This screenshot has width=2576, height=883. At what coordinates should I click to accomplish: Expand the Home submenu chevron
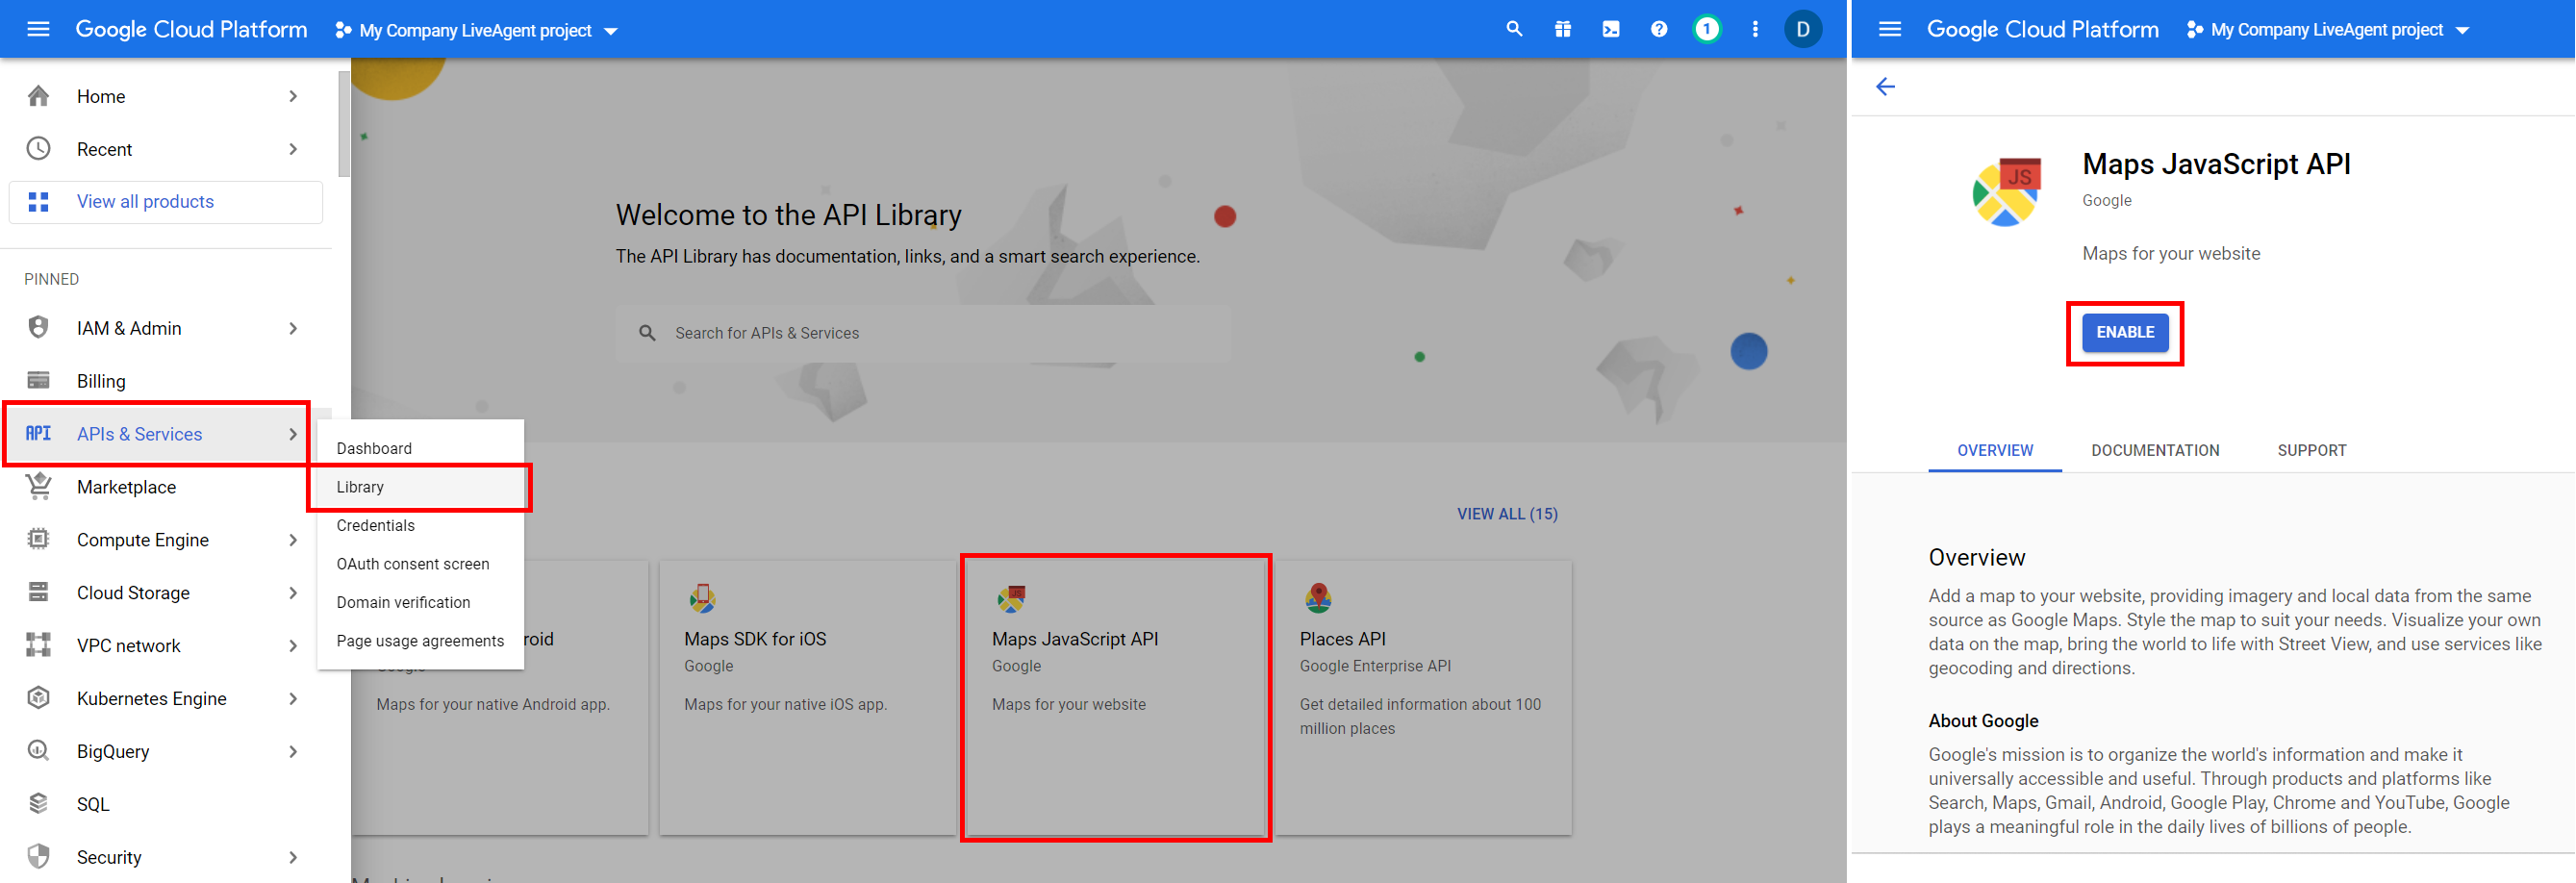click(x=293, y=96)
